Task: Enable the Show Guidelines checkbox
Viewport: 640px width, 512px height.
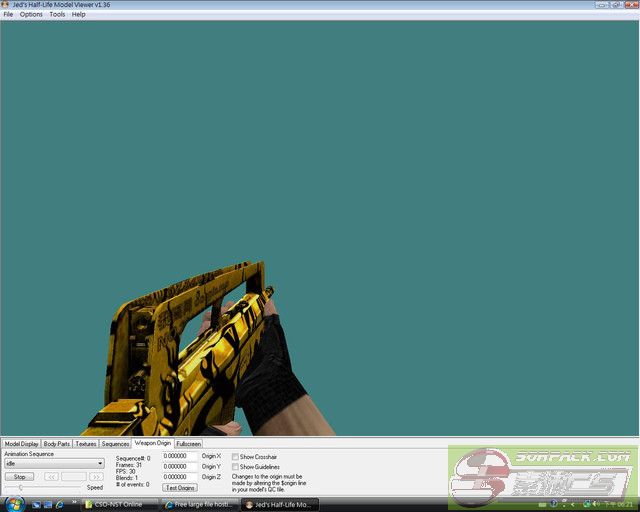Action: click(235, 466)
